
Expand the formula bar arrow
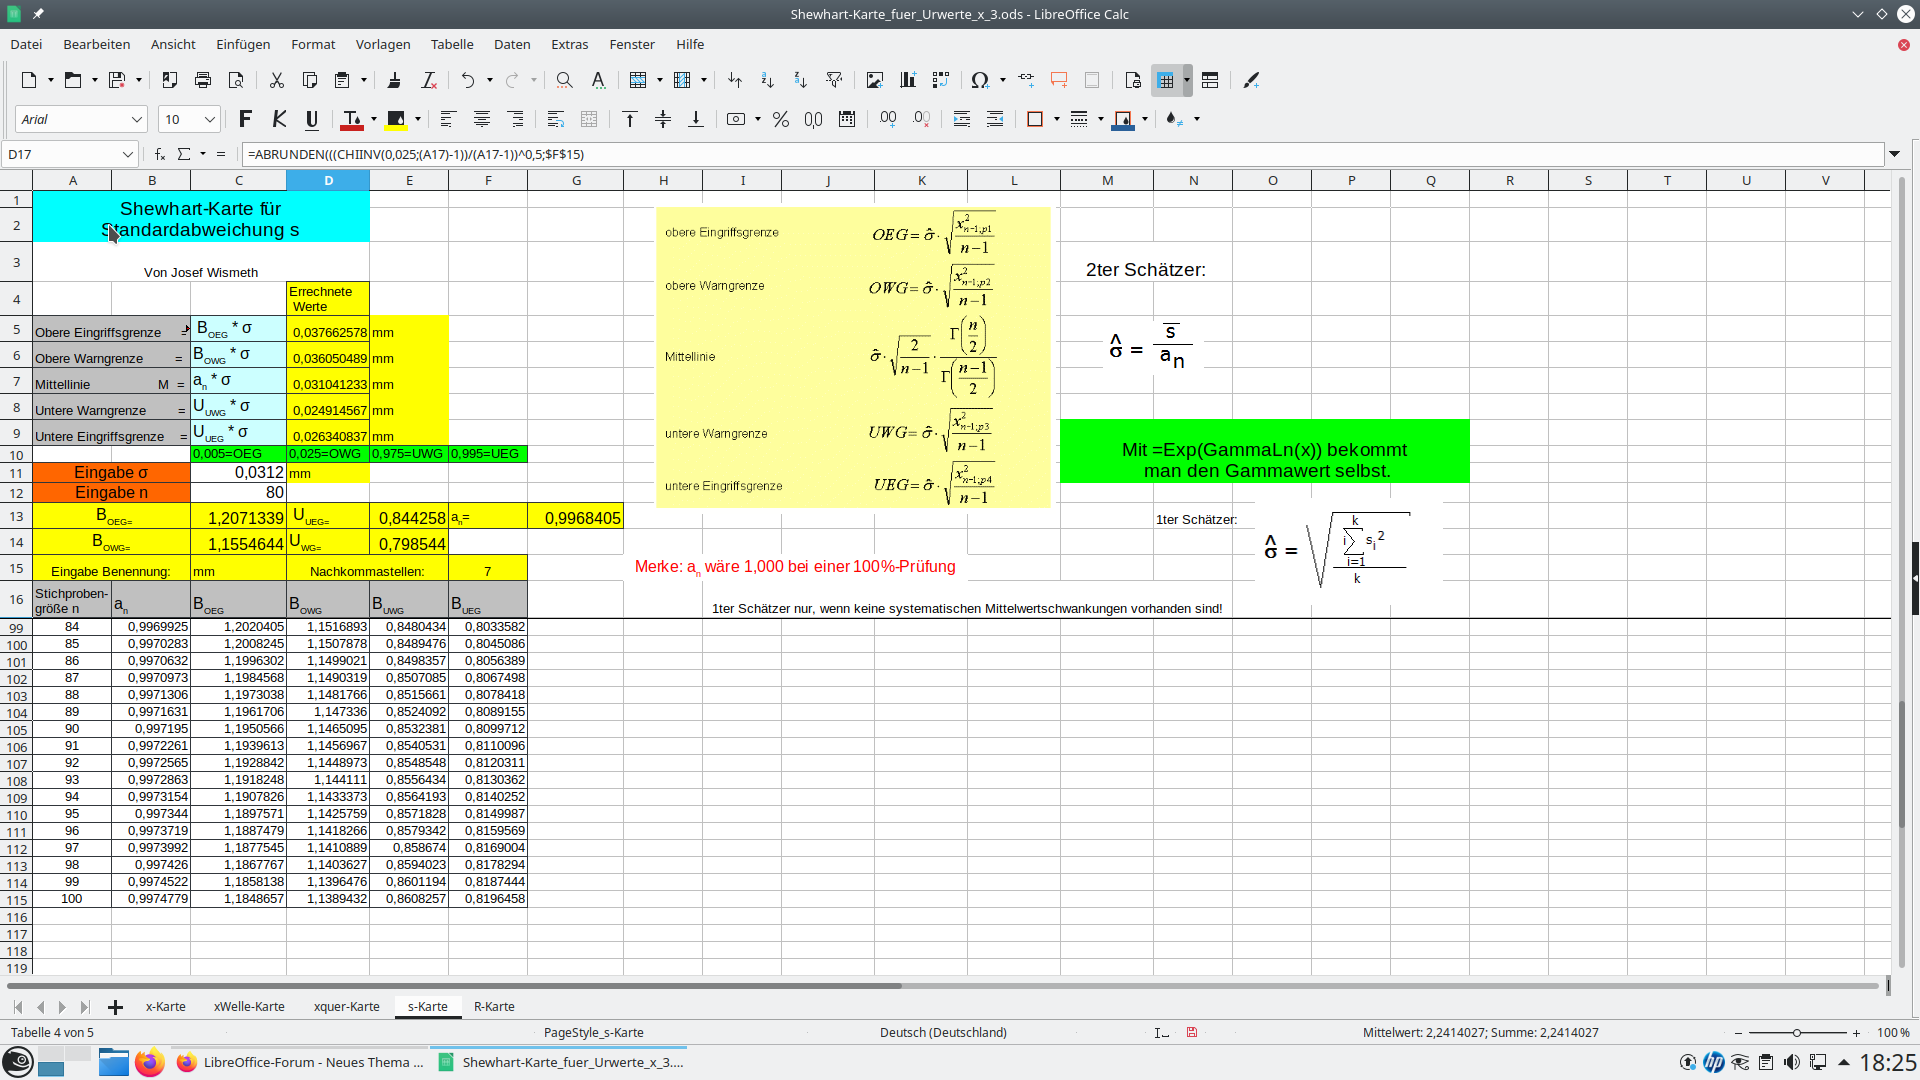pos(1894,154)
